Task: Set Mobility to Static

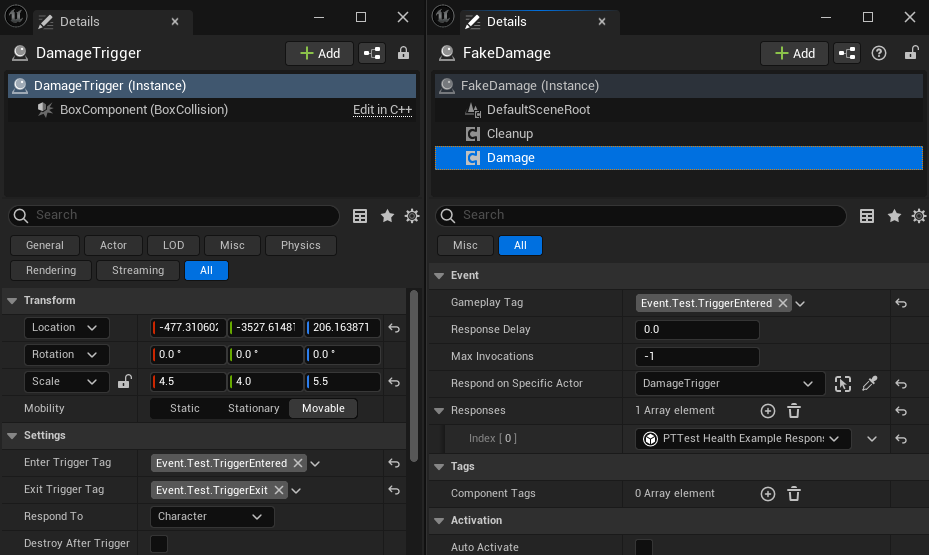Action: click(185, 409)
